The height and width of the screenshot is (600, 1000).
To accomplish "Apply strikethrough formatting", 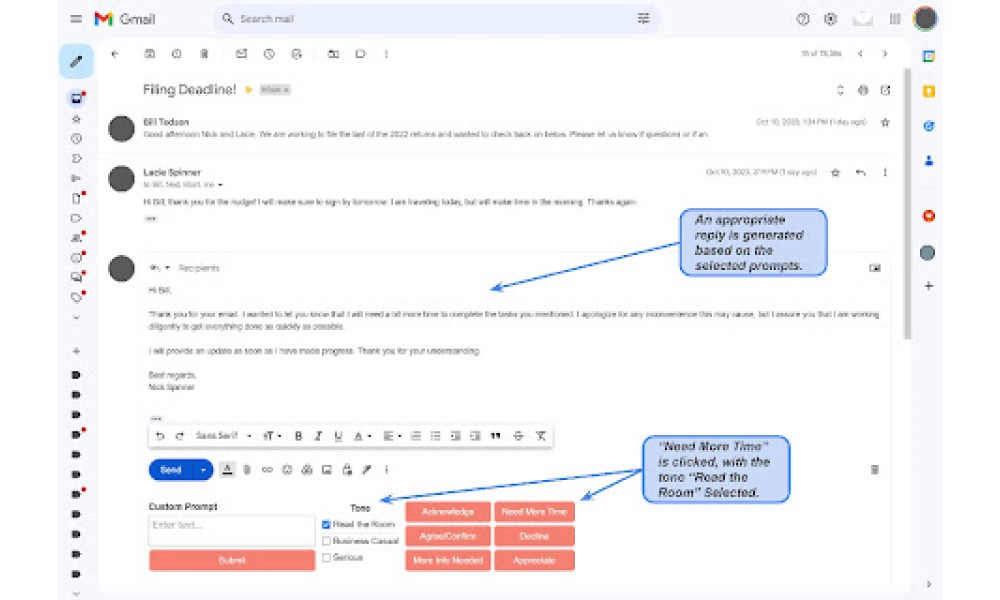I will 518,436.
